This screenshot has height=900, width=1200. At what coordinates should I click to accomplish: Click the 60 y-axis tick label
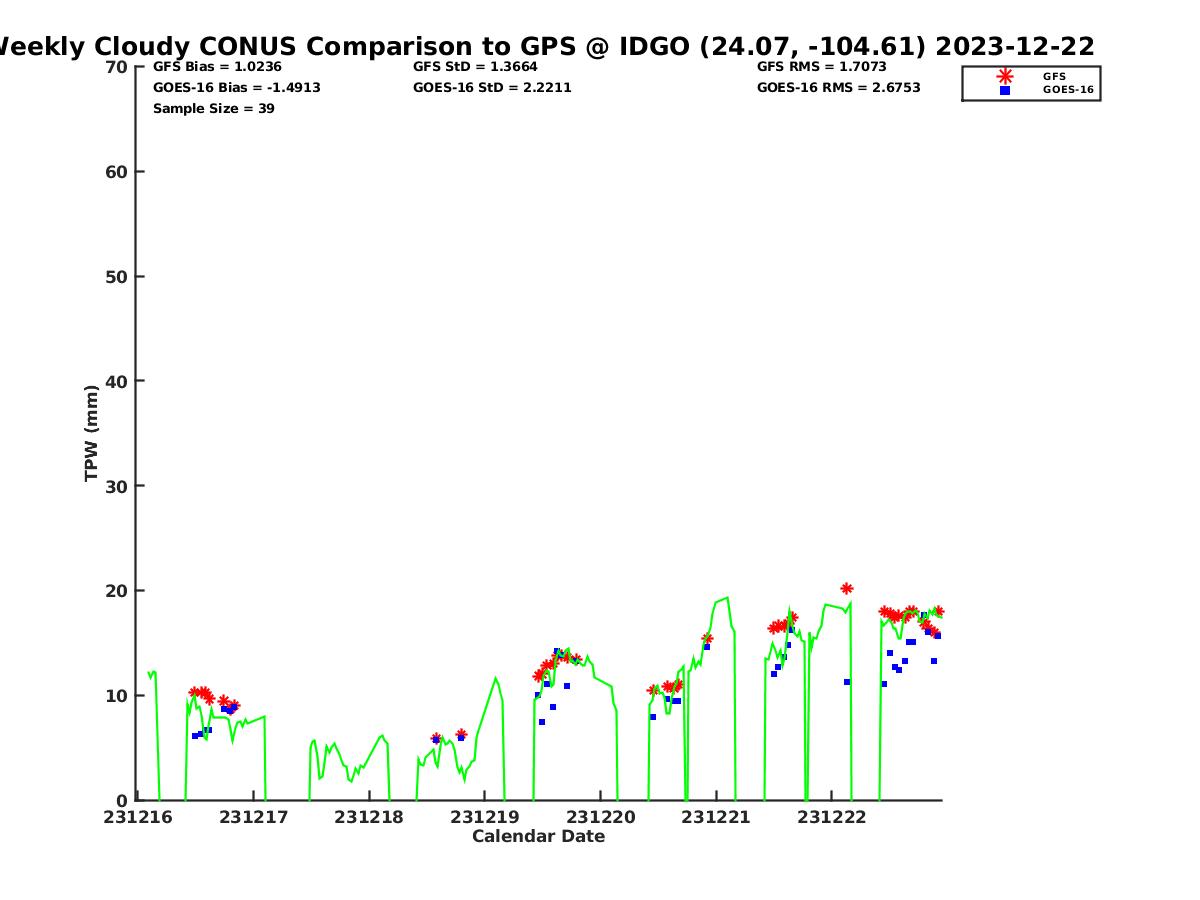[117, 172]
